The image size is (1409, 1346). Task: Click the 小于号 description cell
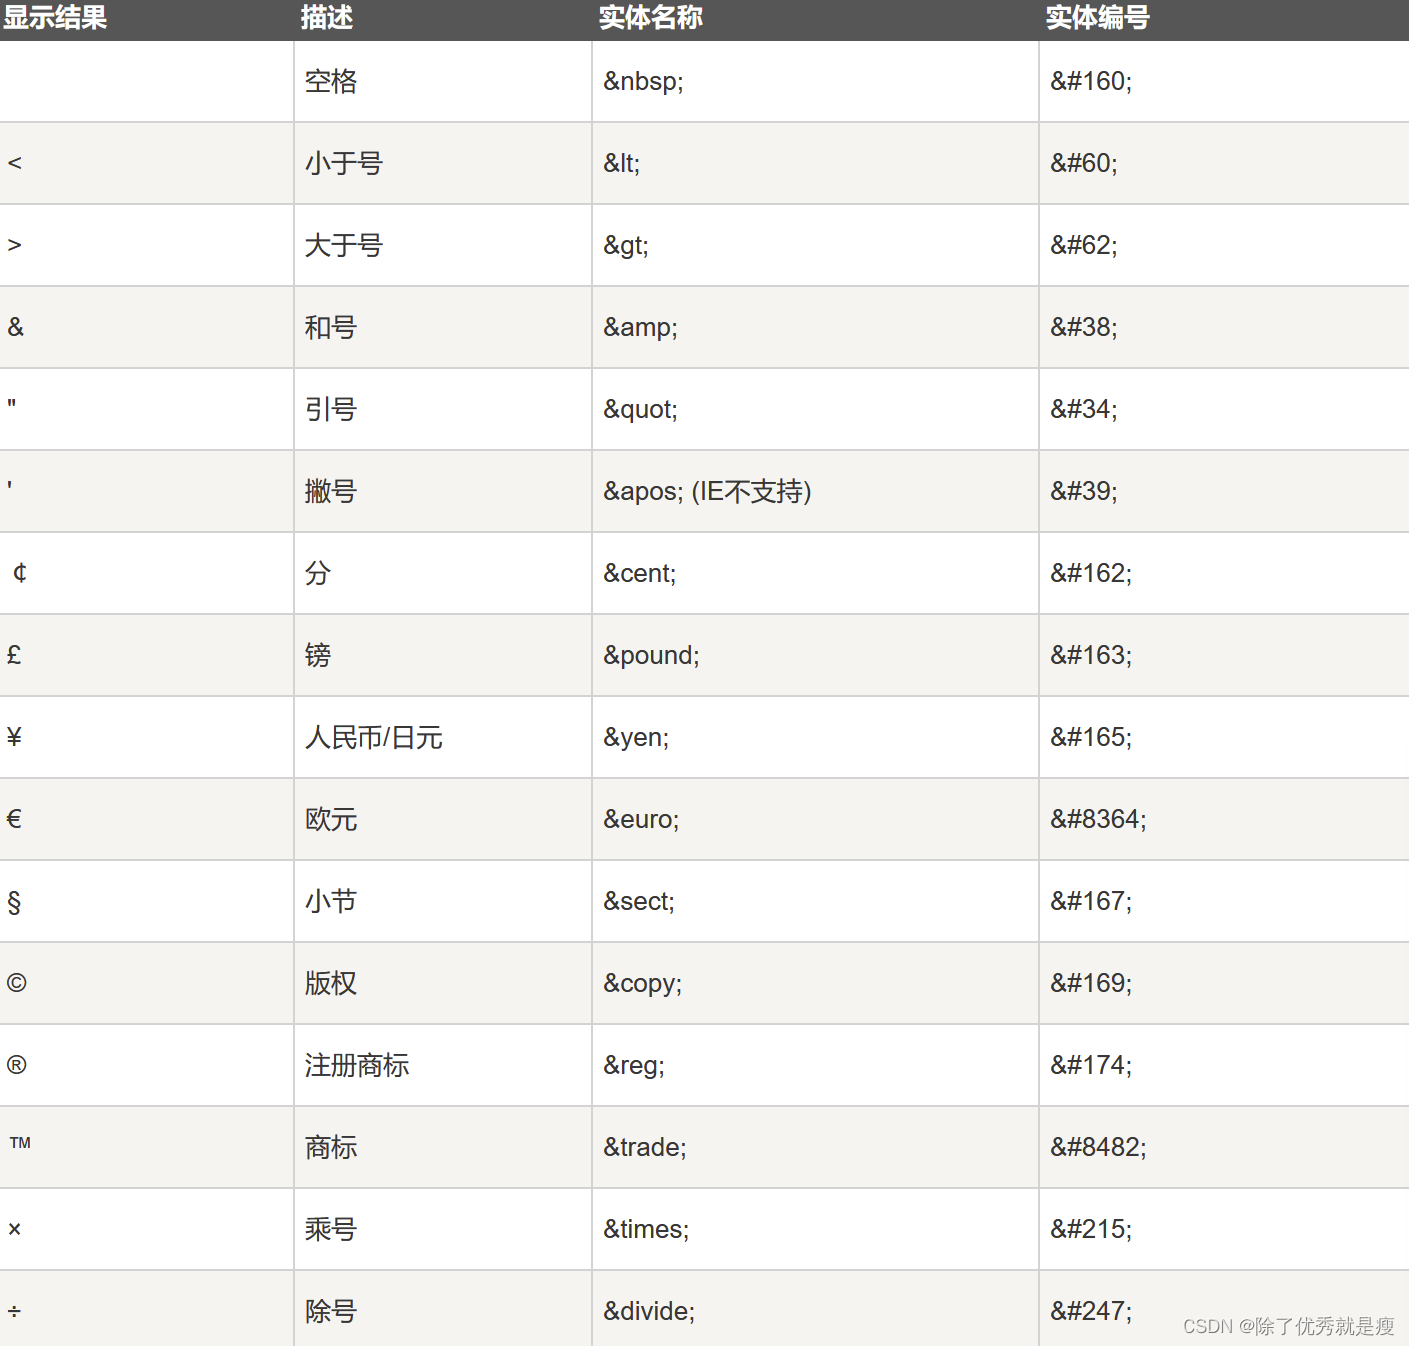click(x=344, y=163)
